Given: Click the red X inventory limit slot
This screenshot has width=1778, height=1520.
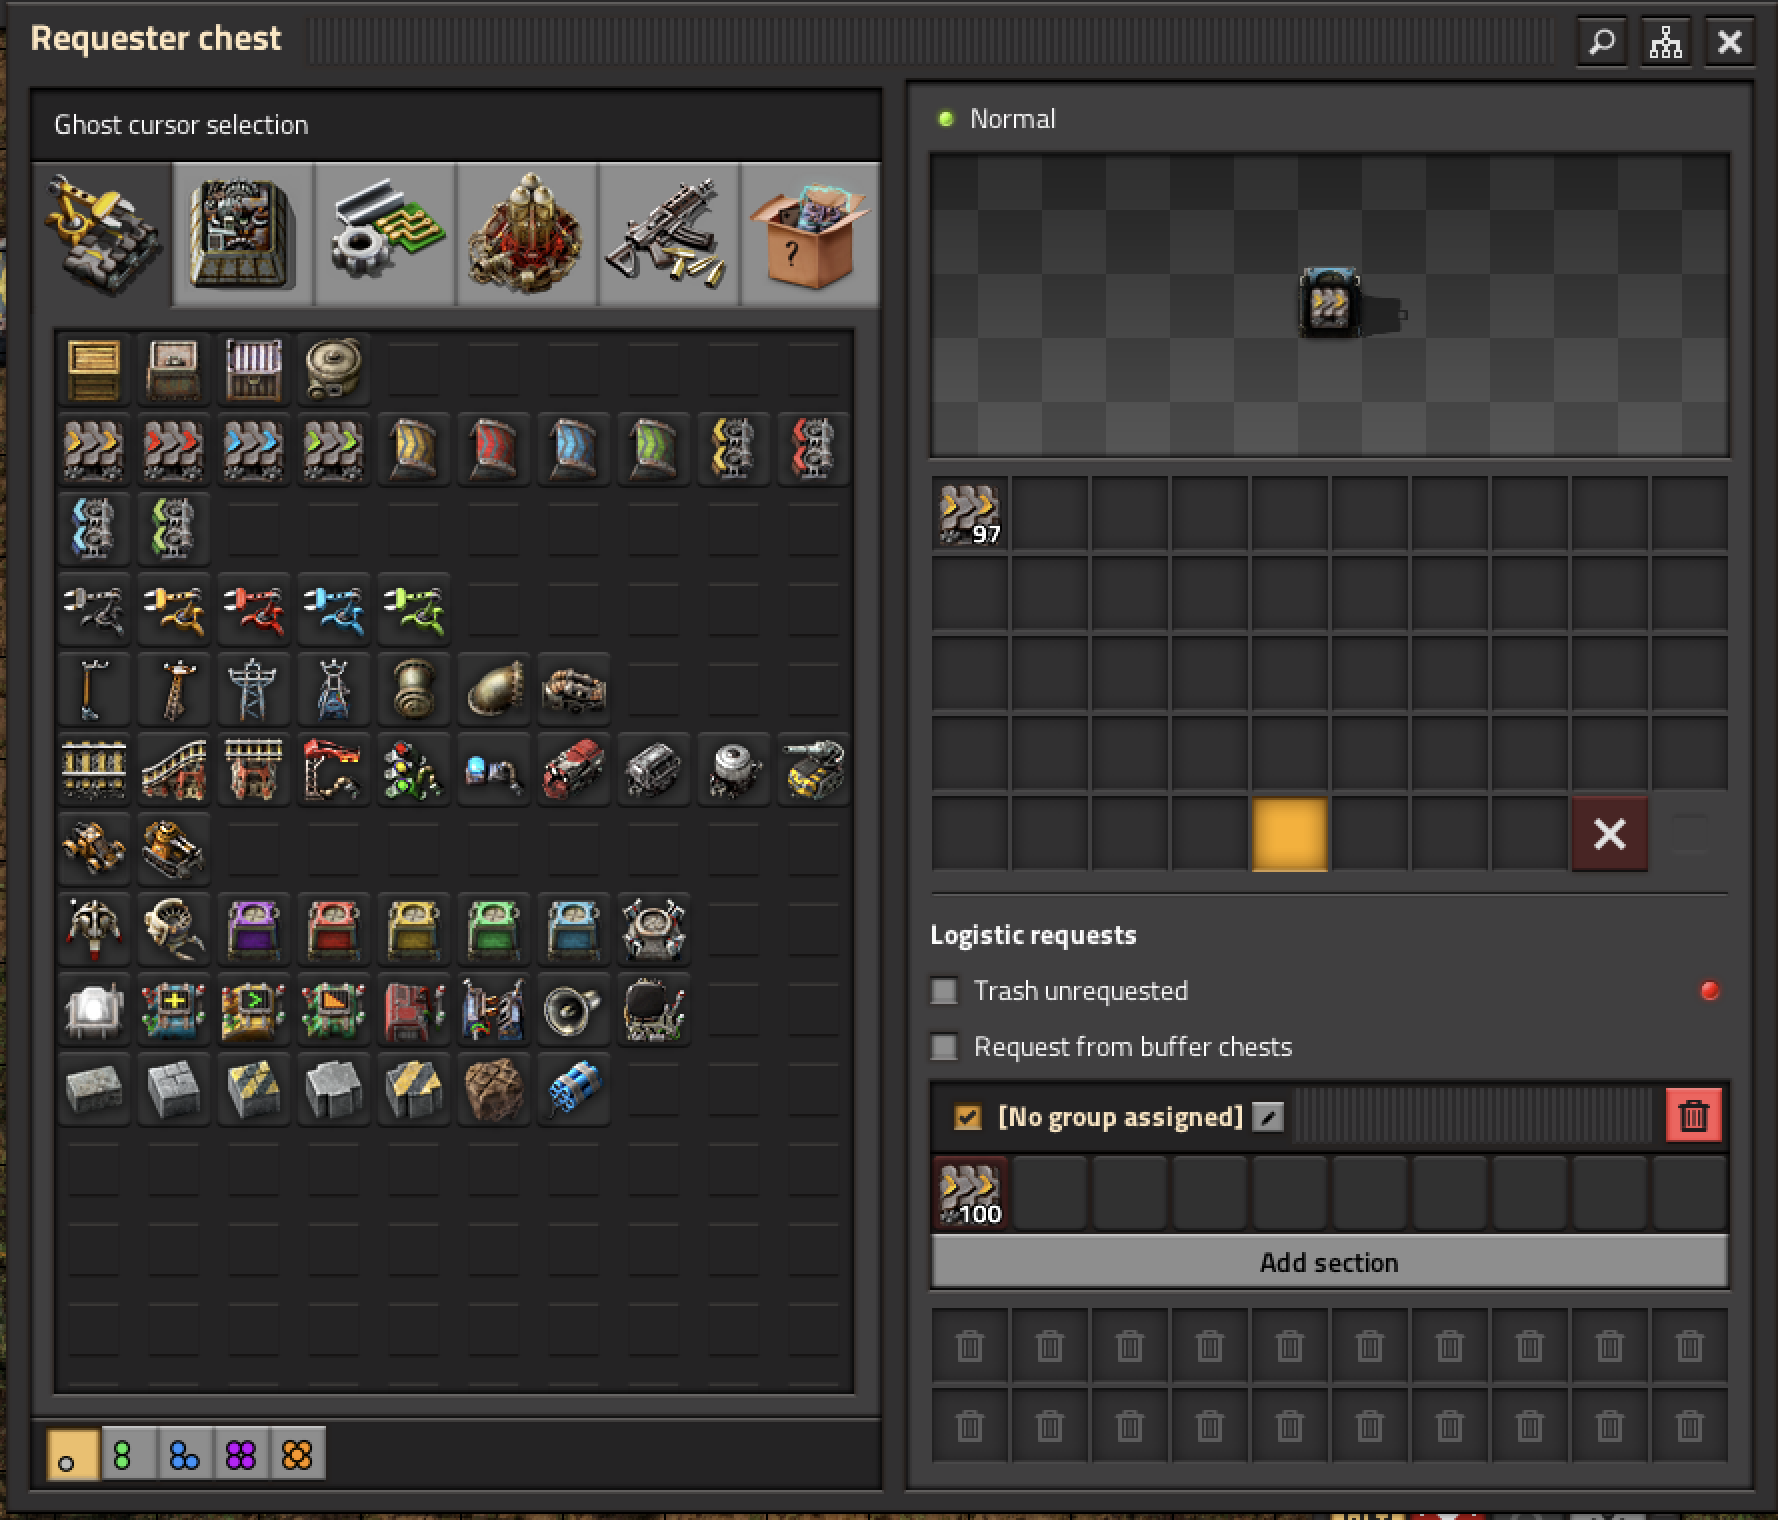Looking at the screenshot, I should pyautogui.click(x=1610, y=833).
